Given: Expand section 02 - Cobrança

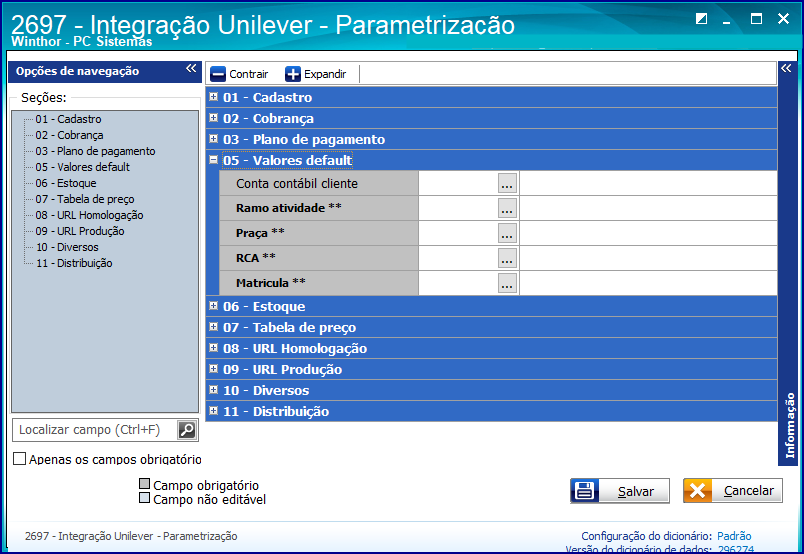Looking at the screenshot, I should point(214,117).
